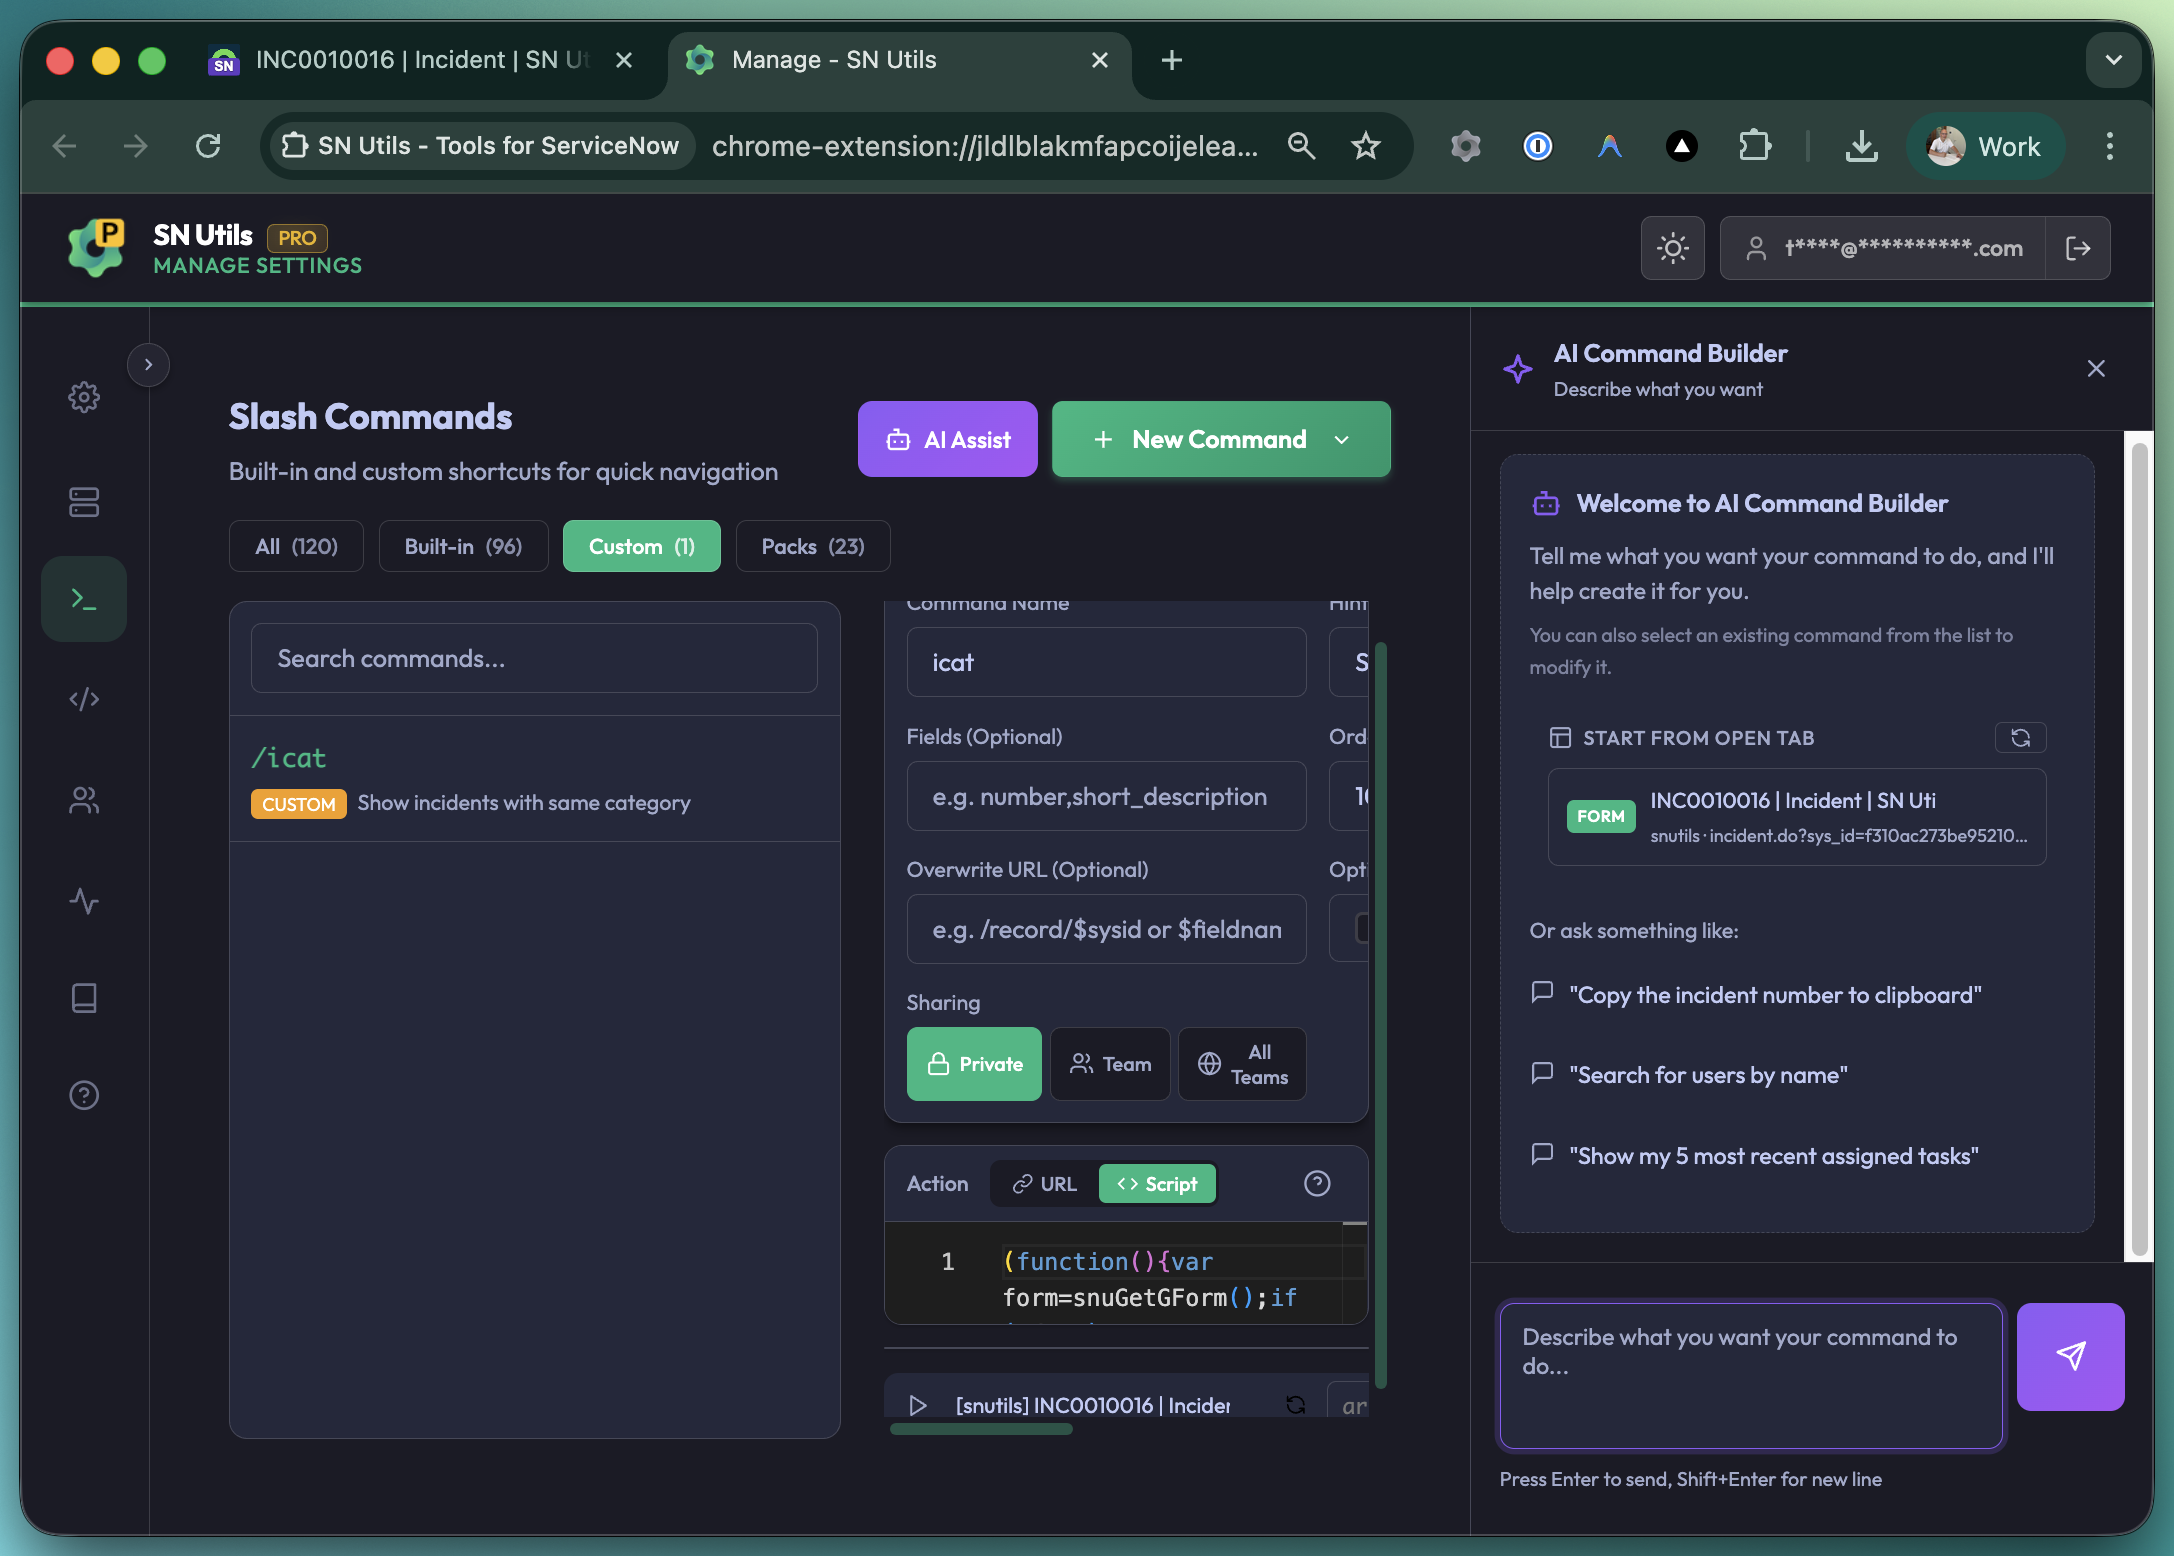Set sharing to All Teams

point(1242,1063)
